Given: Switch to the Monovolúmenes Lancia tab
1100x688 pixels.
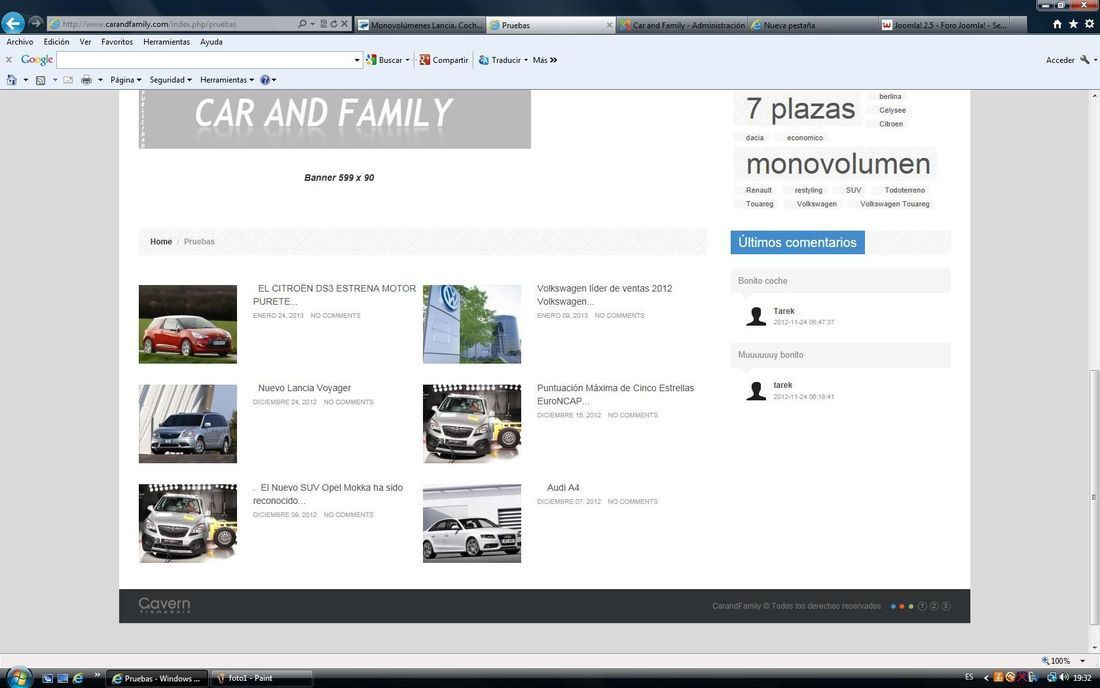Looking at the screenshot, I should [x=420, y=25].
